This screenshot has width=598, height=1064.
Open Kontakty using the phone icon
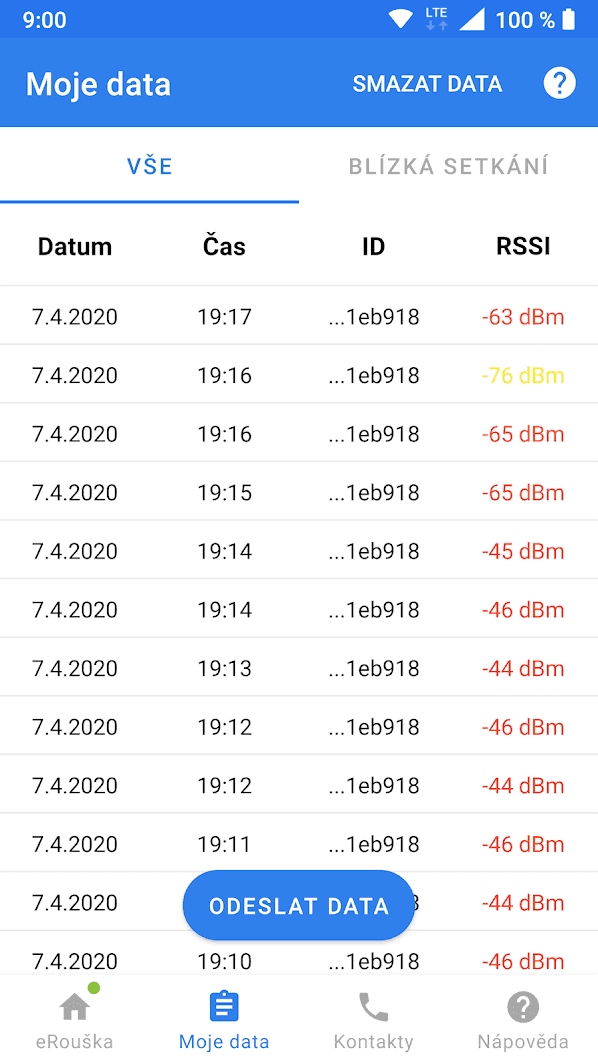(373, 1005)
